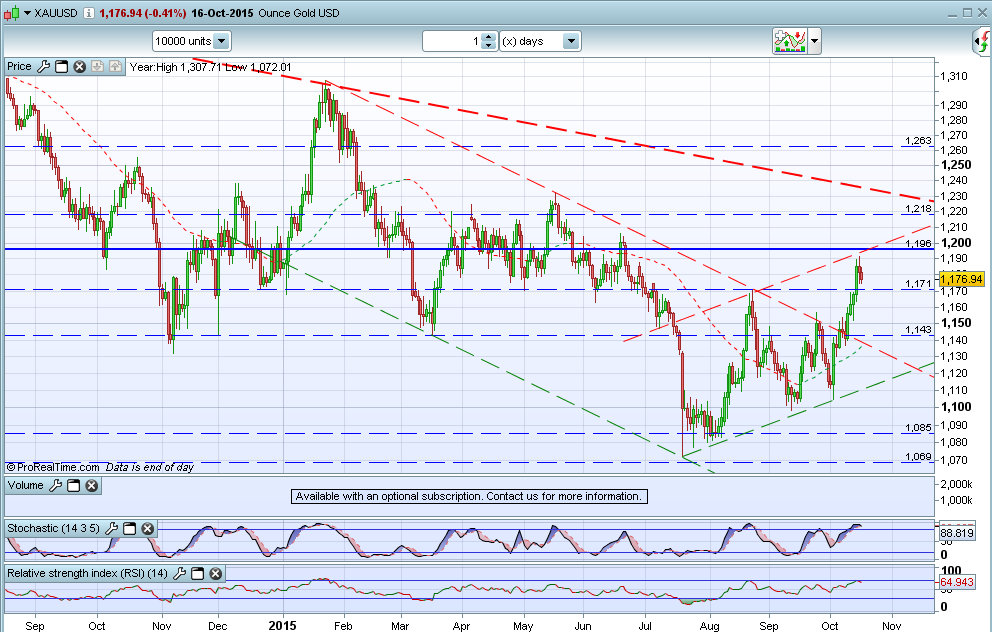Click the 1,196 horizontal level label
This screenshot has height=632, width=992.
918,244
